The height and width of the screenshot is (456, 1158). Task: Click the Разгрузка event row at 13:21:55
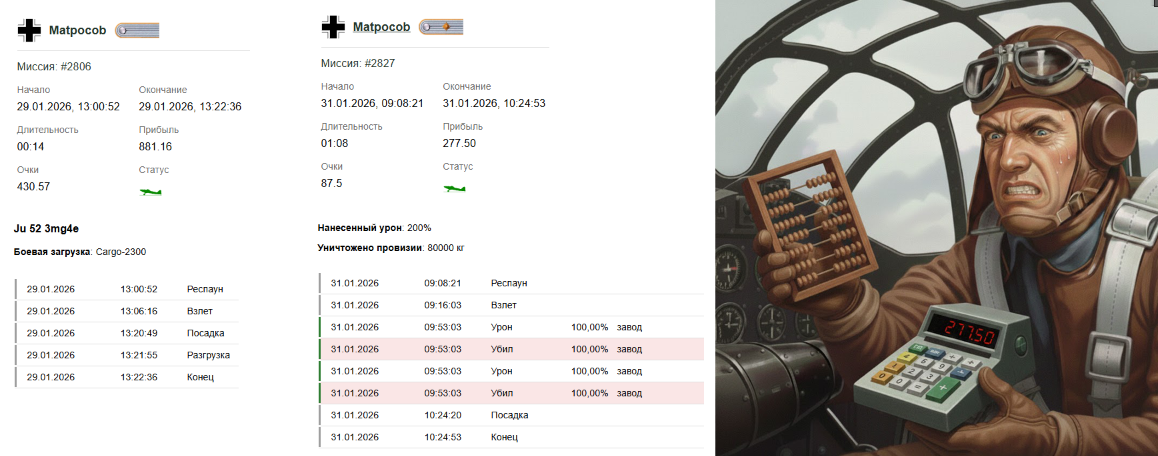point(127,355)
